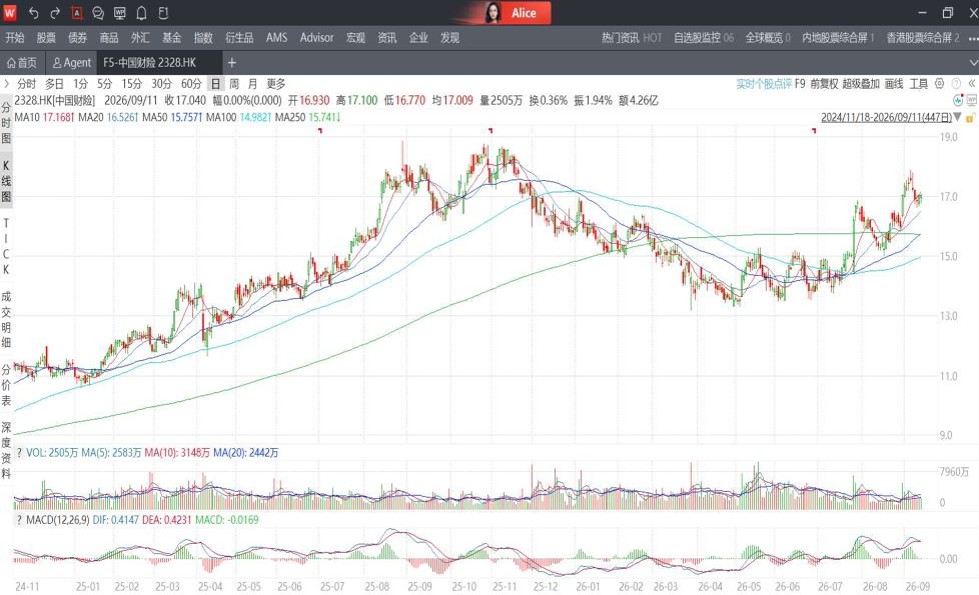Open the 更多 more periods dropdown
This screenshot has height=595, width=979.
276,84
